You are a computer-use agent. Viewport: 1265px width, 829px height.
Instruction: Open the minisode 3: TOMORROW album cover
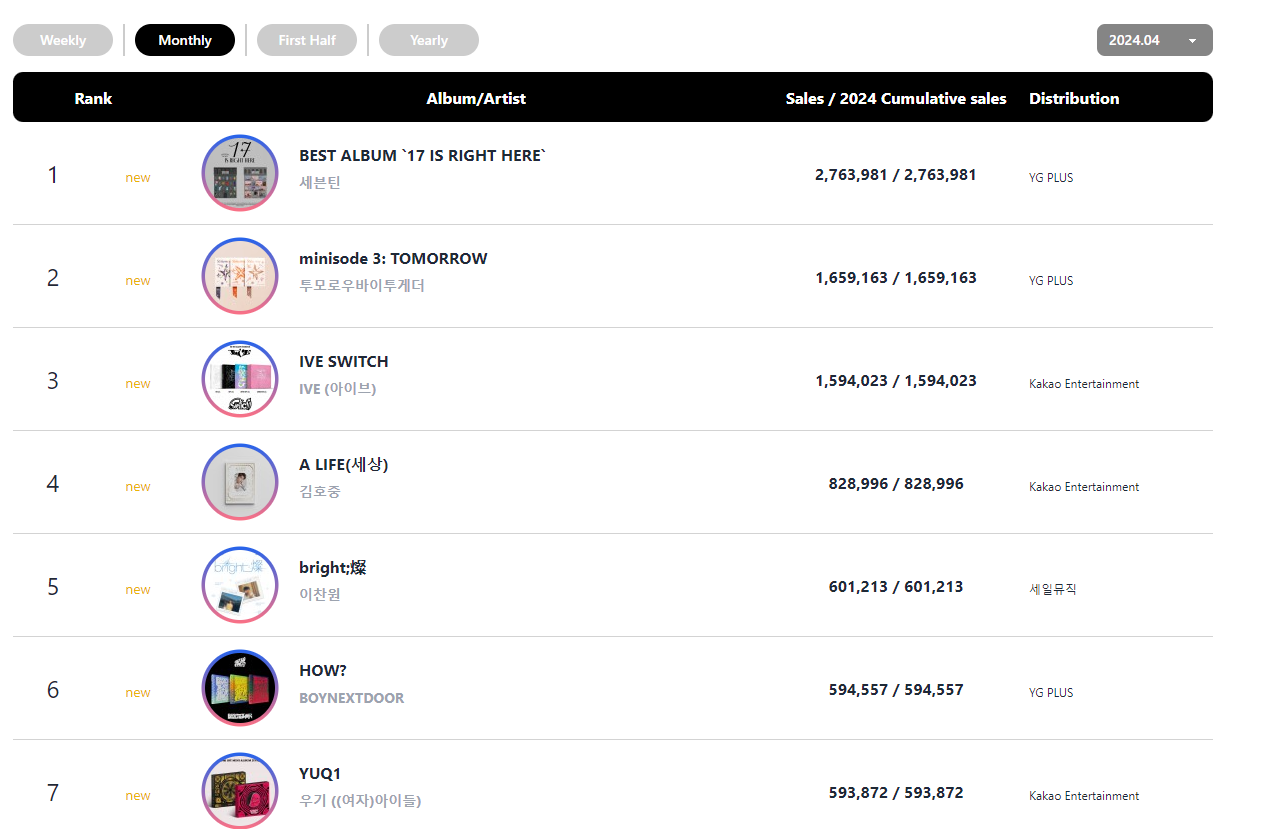[240, 276]
